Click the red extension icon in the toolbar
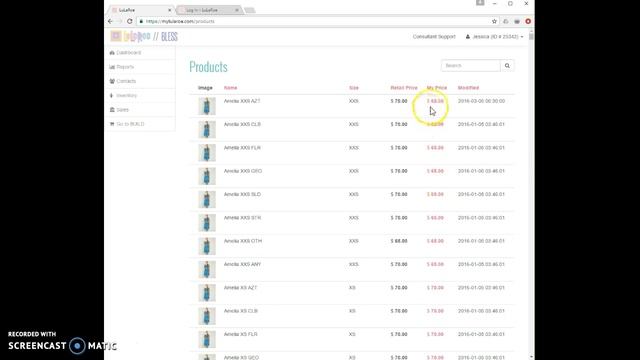The height and width of the screenshot is (360, 640). click(528, 21)
